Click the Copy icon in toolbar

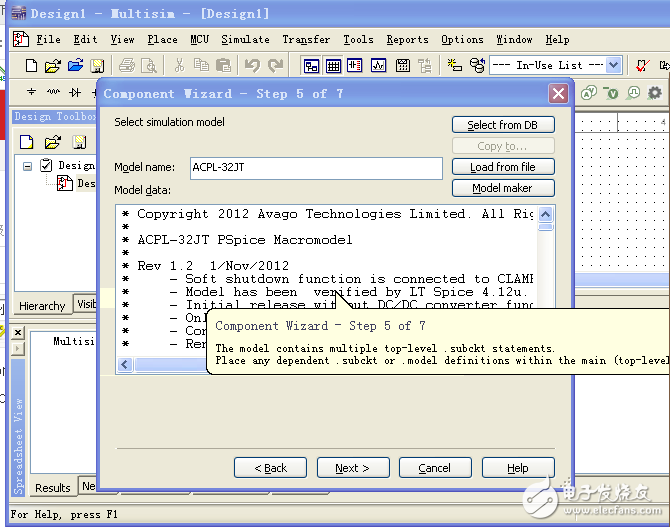(201, 65)
